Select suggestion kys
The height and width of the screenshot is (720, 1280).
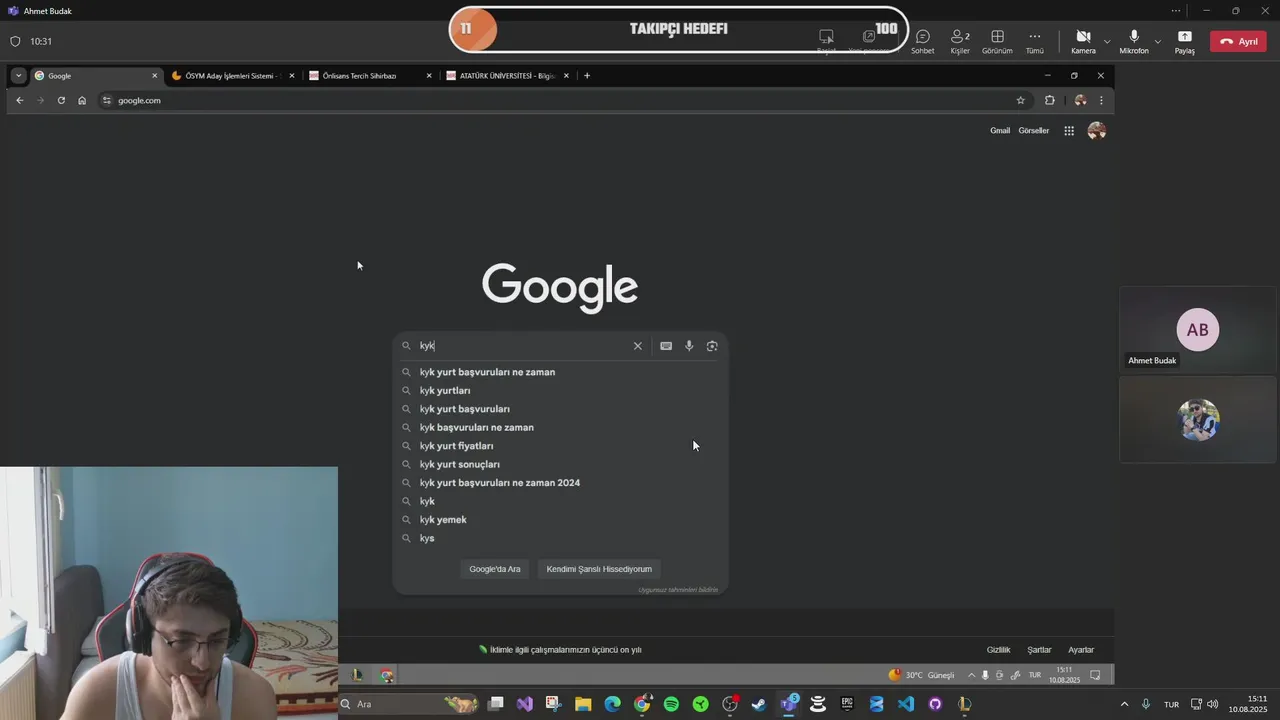[x=560, y=538]
